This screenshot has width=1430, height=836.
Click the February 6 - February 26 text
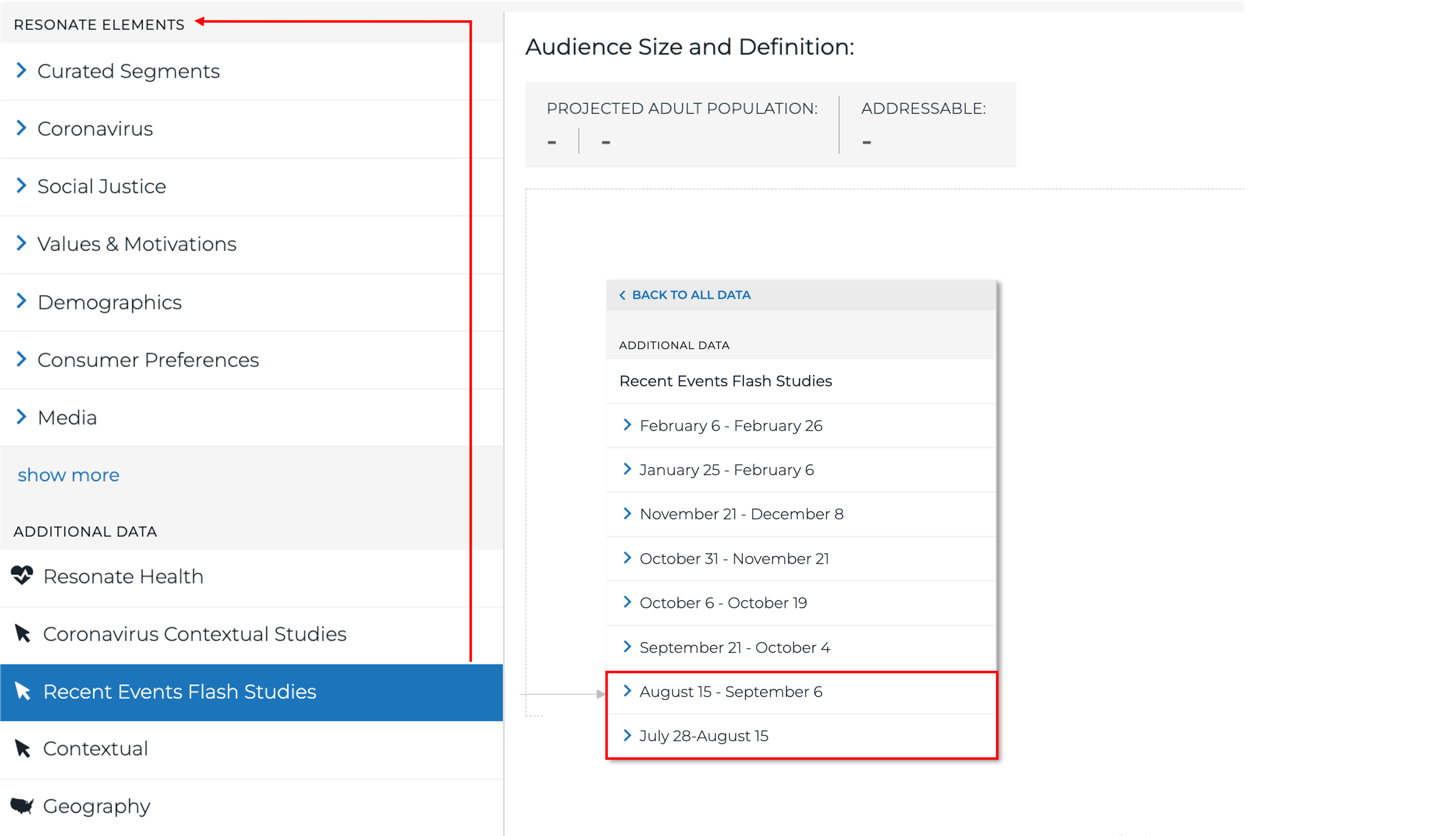(731, 425)
